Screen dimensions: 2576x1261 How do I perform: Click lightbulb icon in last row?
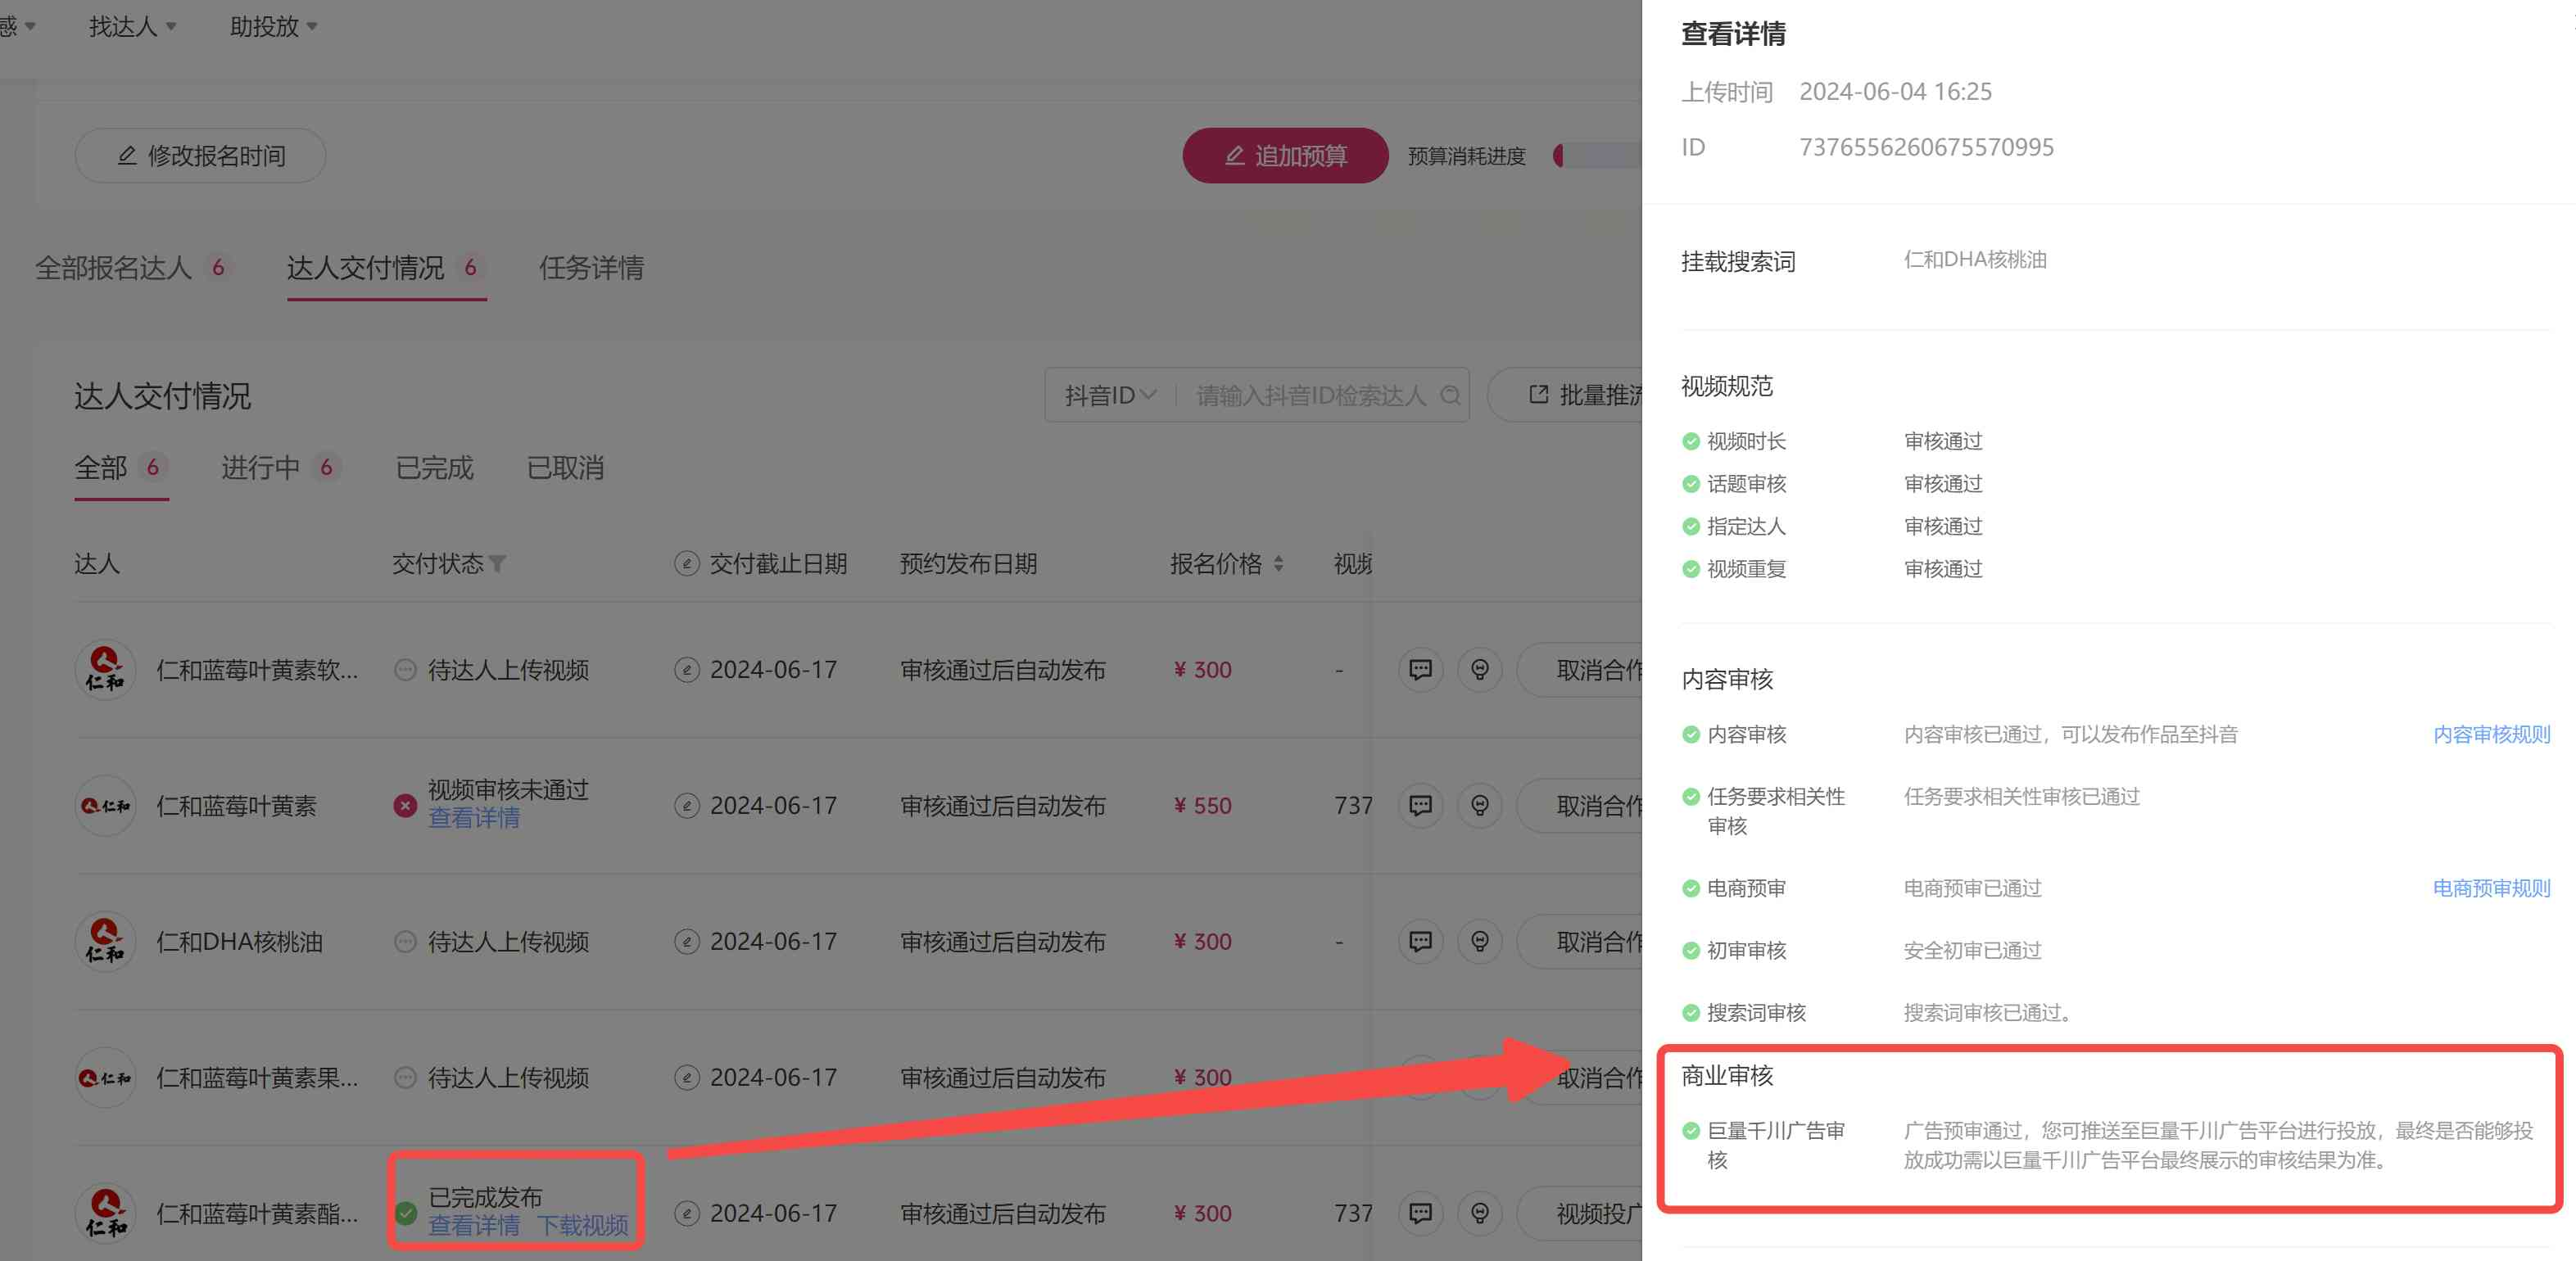pos(1480,1213)
